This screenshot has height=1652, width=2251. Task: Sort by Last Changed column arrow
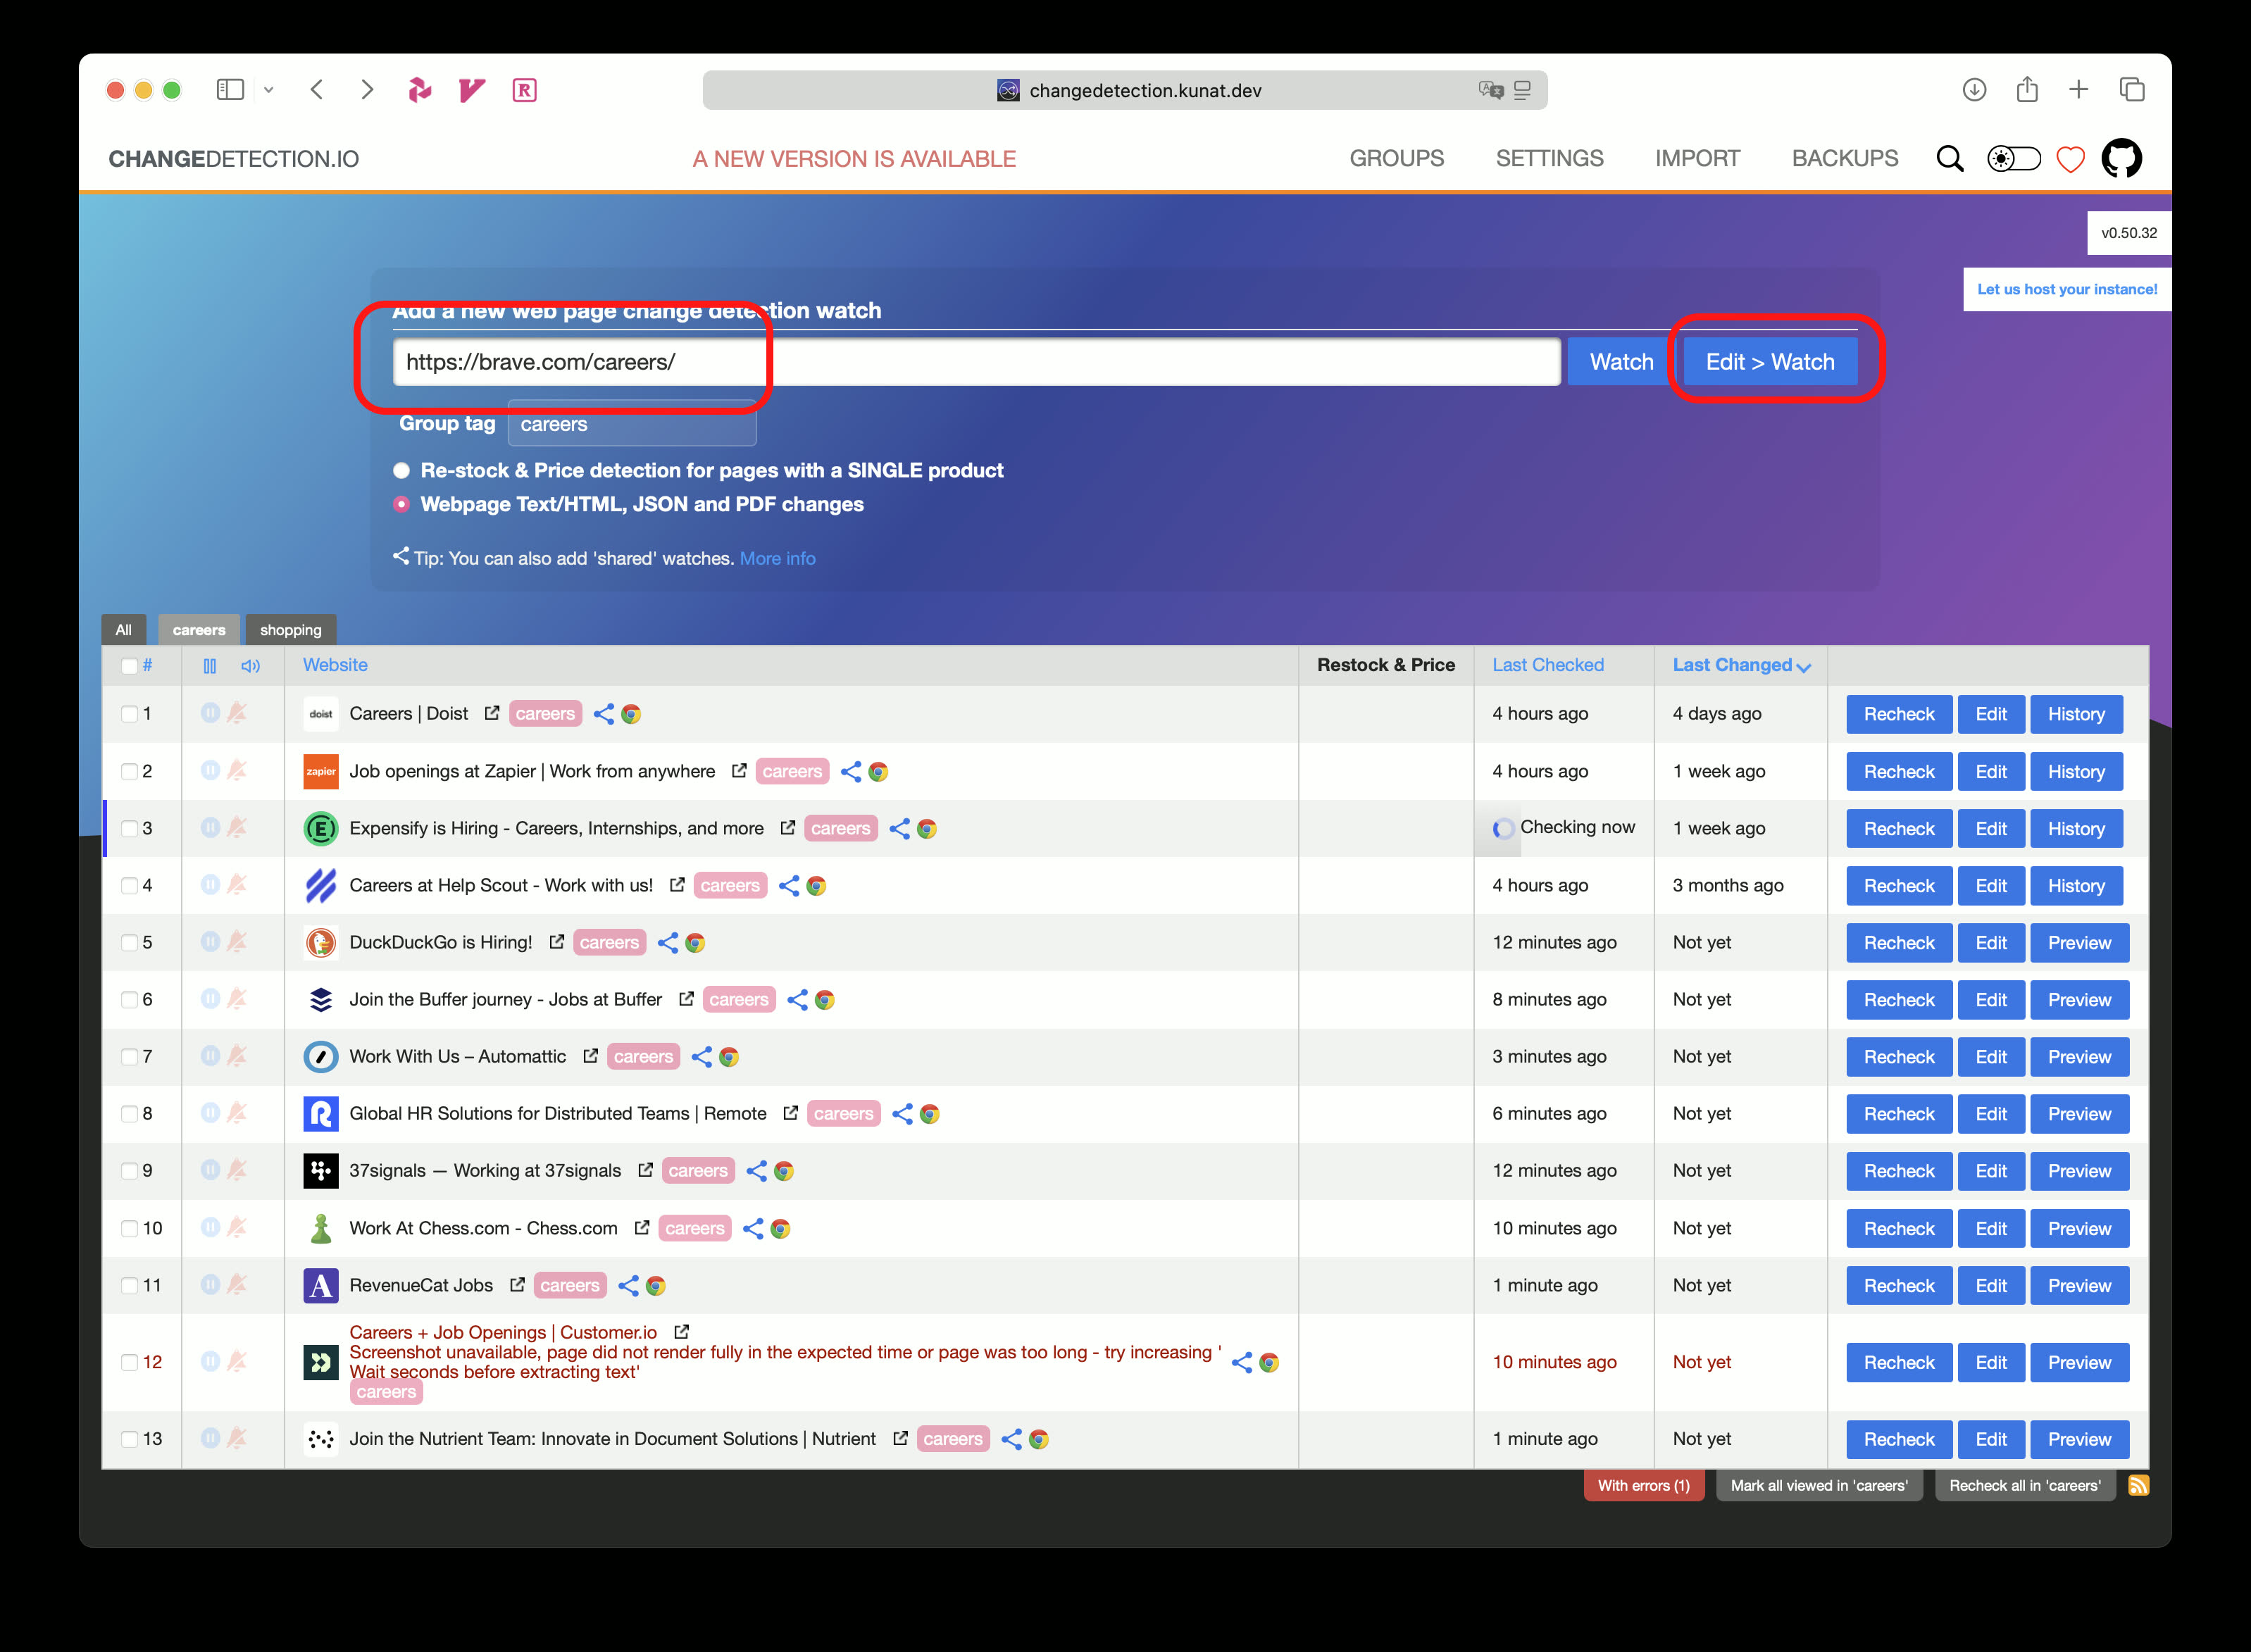click(1803, 667)
